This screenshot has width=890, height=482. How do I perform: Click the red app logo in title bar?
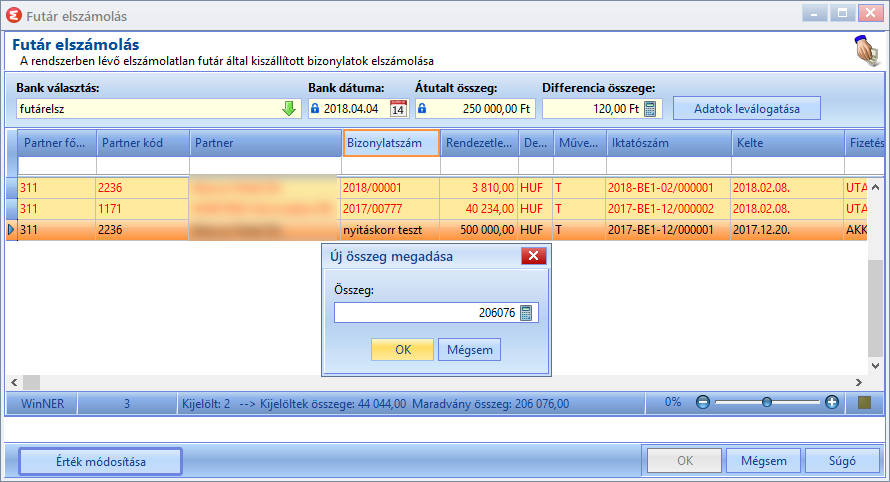(x=14, y=16)
